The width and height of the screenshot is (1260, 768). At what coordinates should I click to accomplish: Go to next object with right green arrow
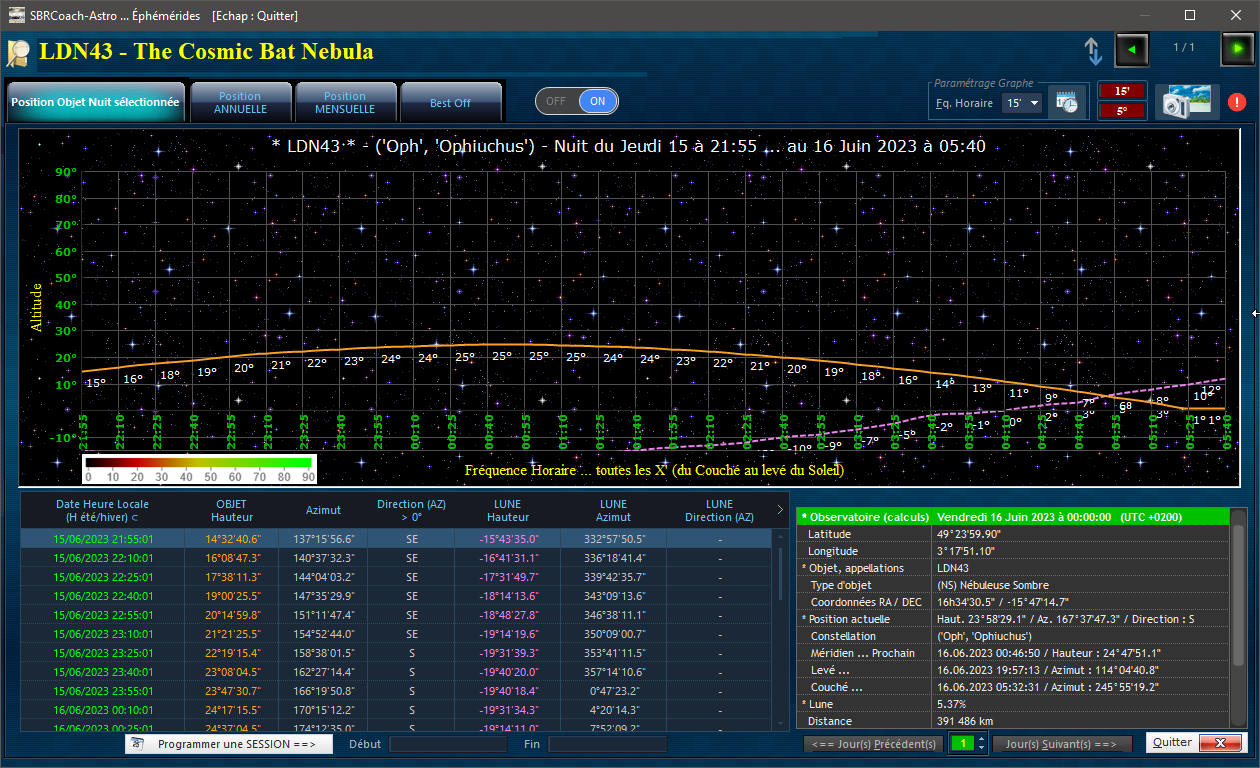(1237, 49)
